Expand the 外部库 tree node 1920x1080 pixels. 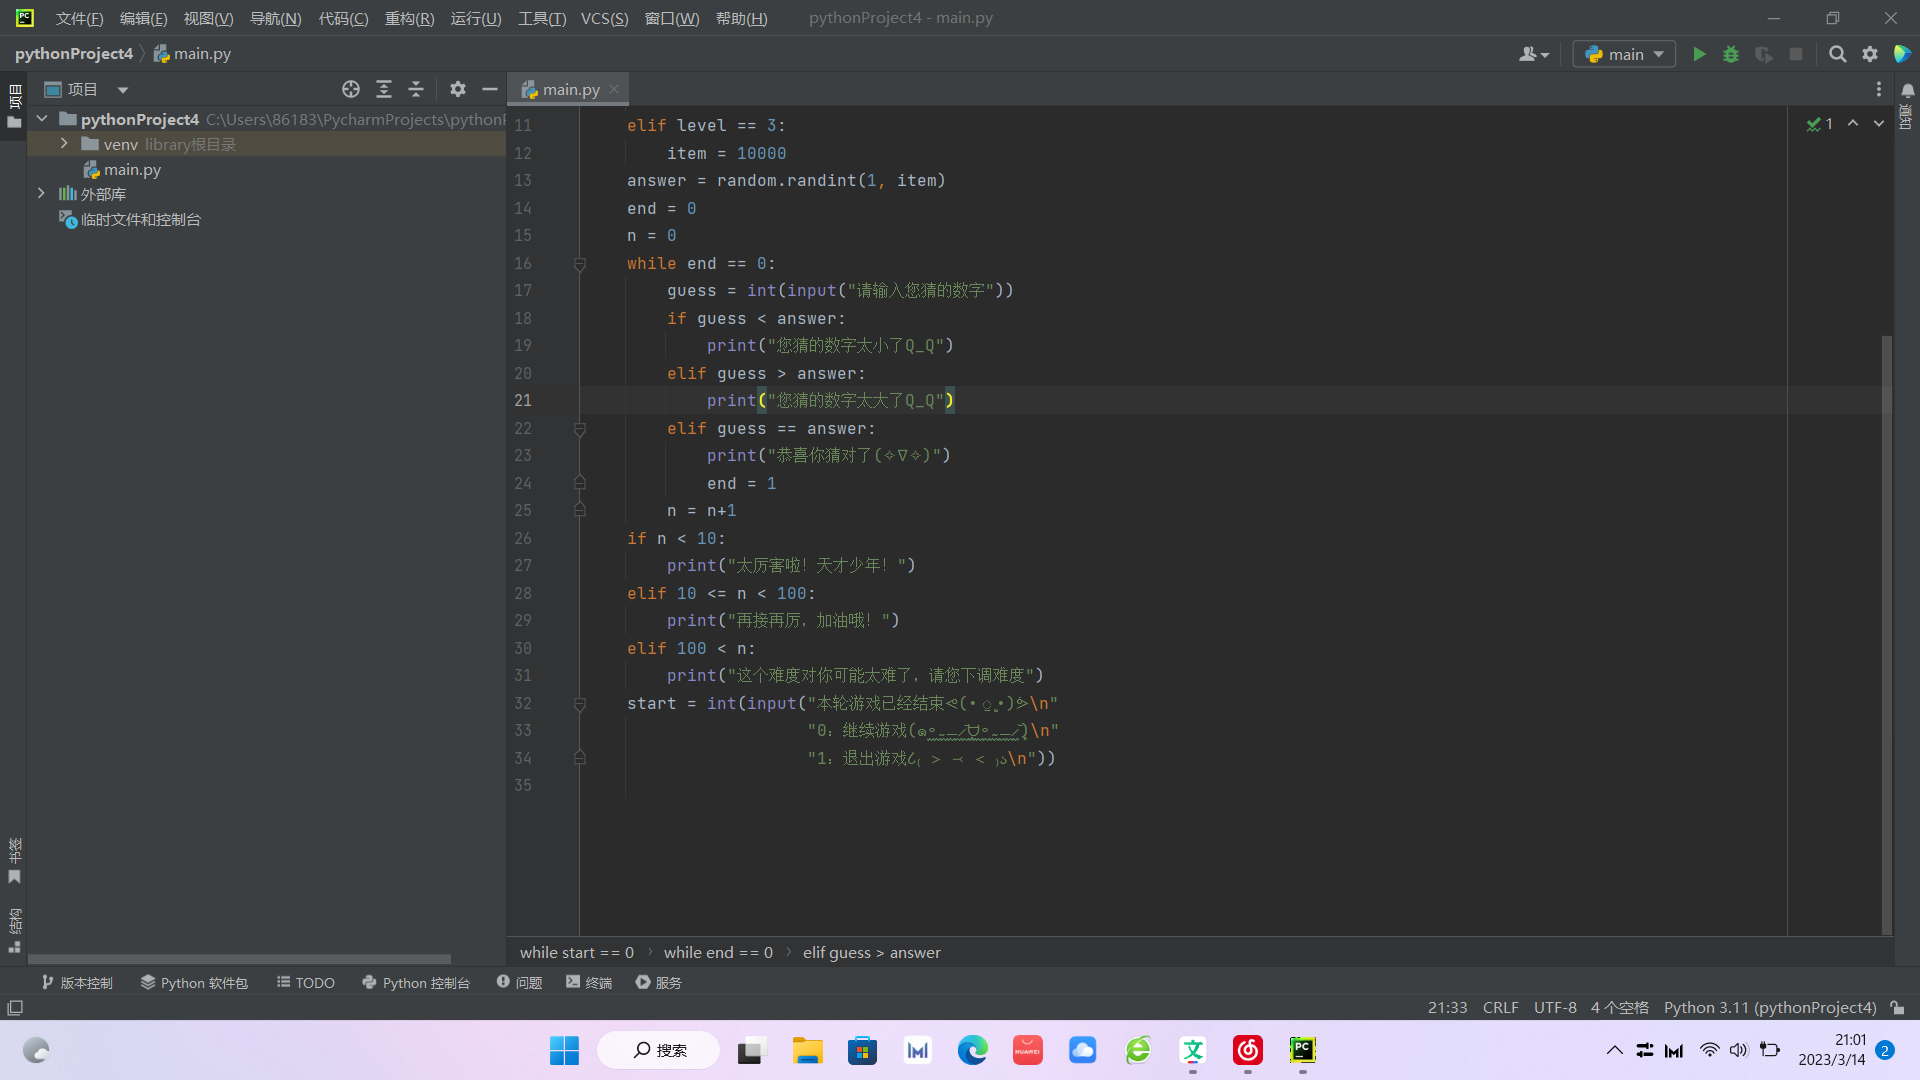point(41,193)
